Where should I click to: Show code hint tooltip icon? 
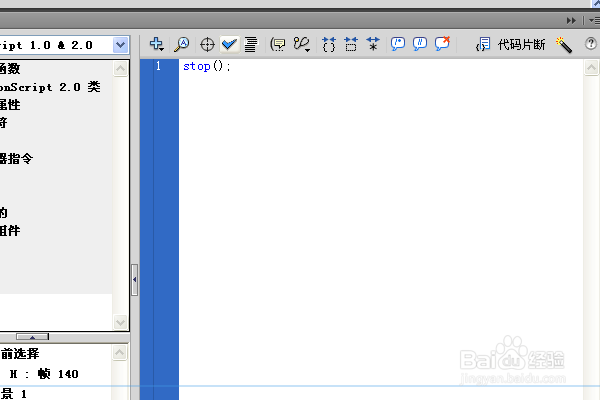[x=277, y=44]
